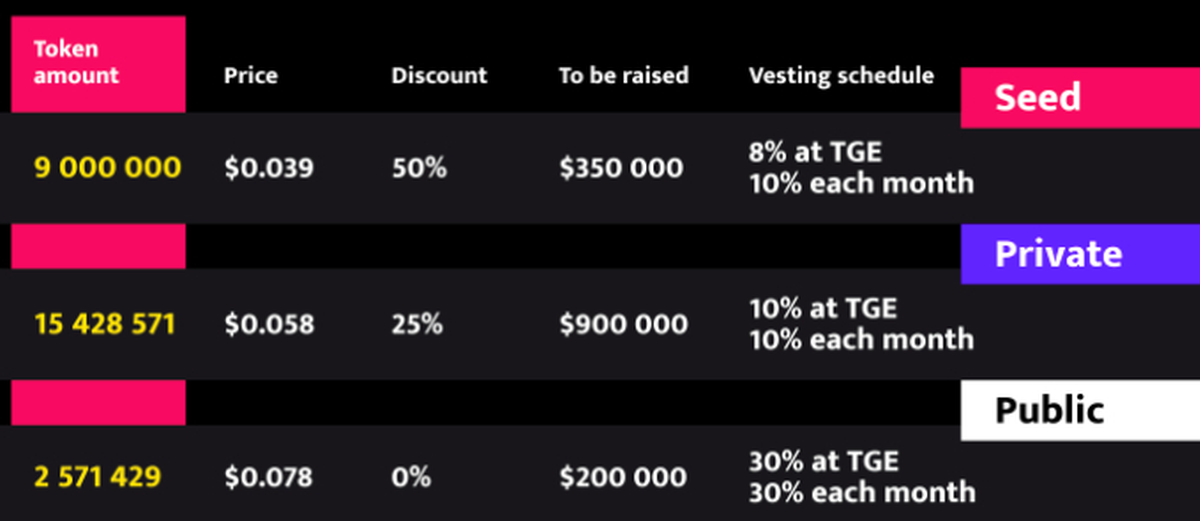Click the $900 000 raise amount

point(623,324)
